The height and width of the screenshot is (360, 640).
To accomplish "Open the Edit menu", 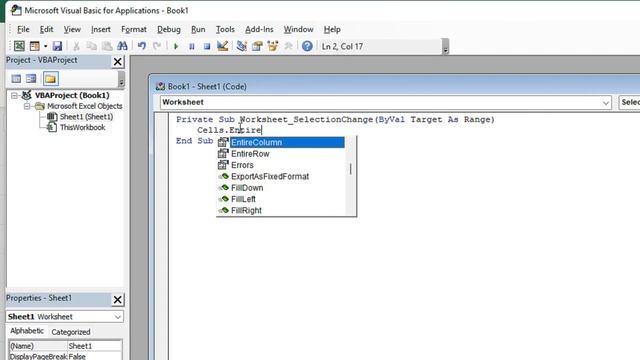I will tap(46, 29).
